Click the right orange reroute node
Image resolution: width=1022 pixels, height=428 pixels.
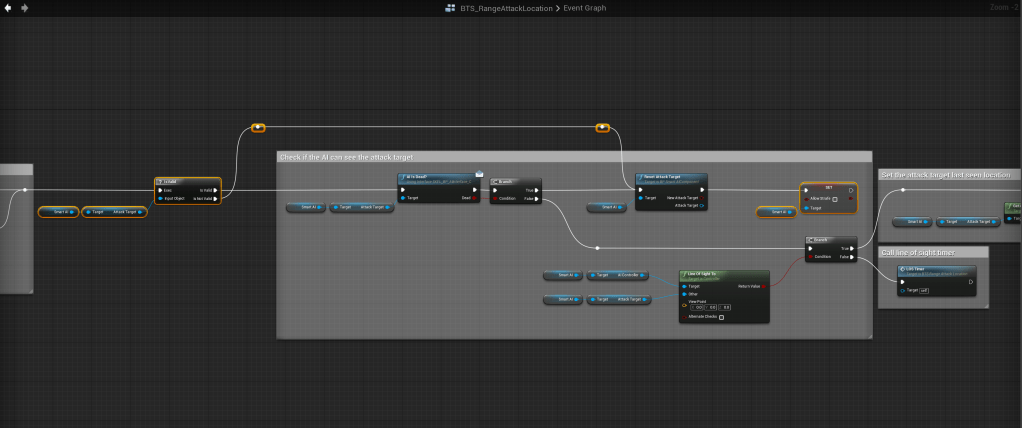[x=602, y=128]
